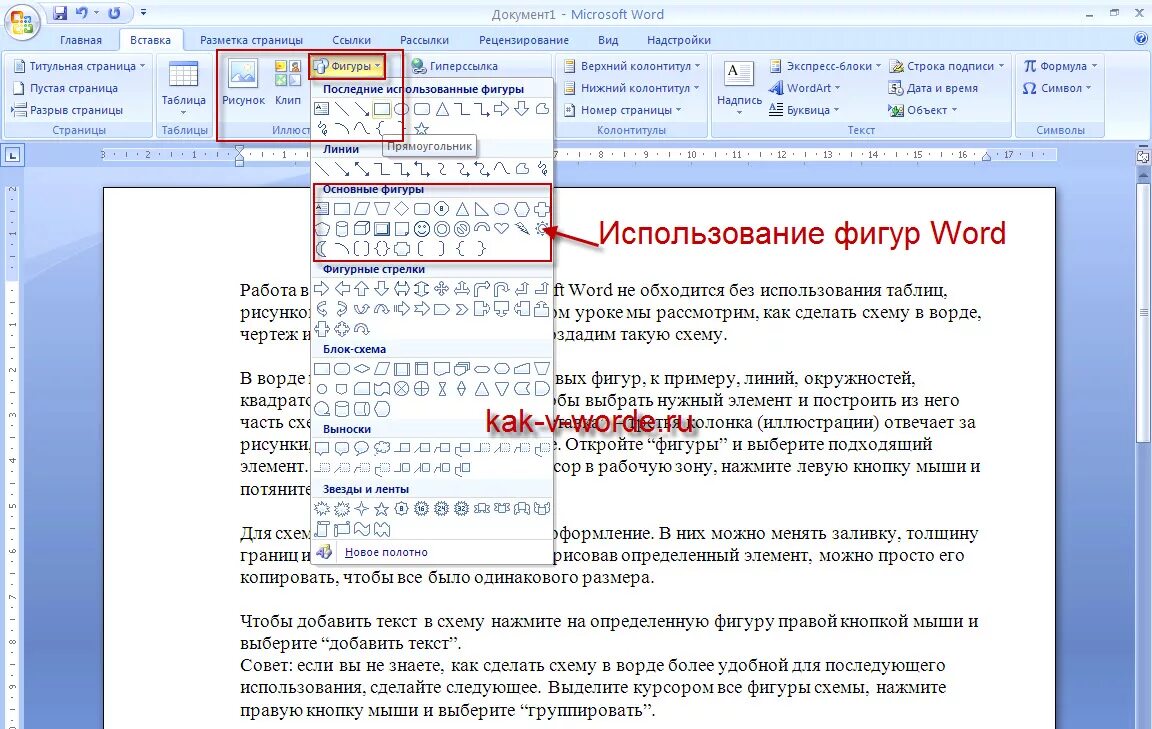Choose the Diamond shape in Basic Shapes
Viewport: 1152px width, 729px height.
(x=401, y=209)
